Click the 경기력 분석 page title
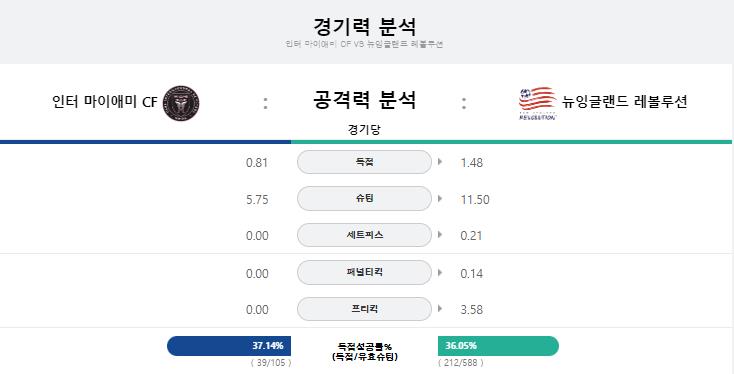734x374 pixels. (x=364, y=26)
